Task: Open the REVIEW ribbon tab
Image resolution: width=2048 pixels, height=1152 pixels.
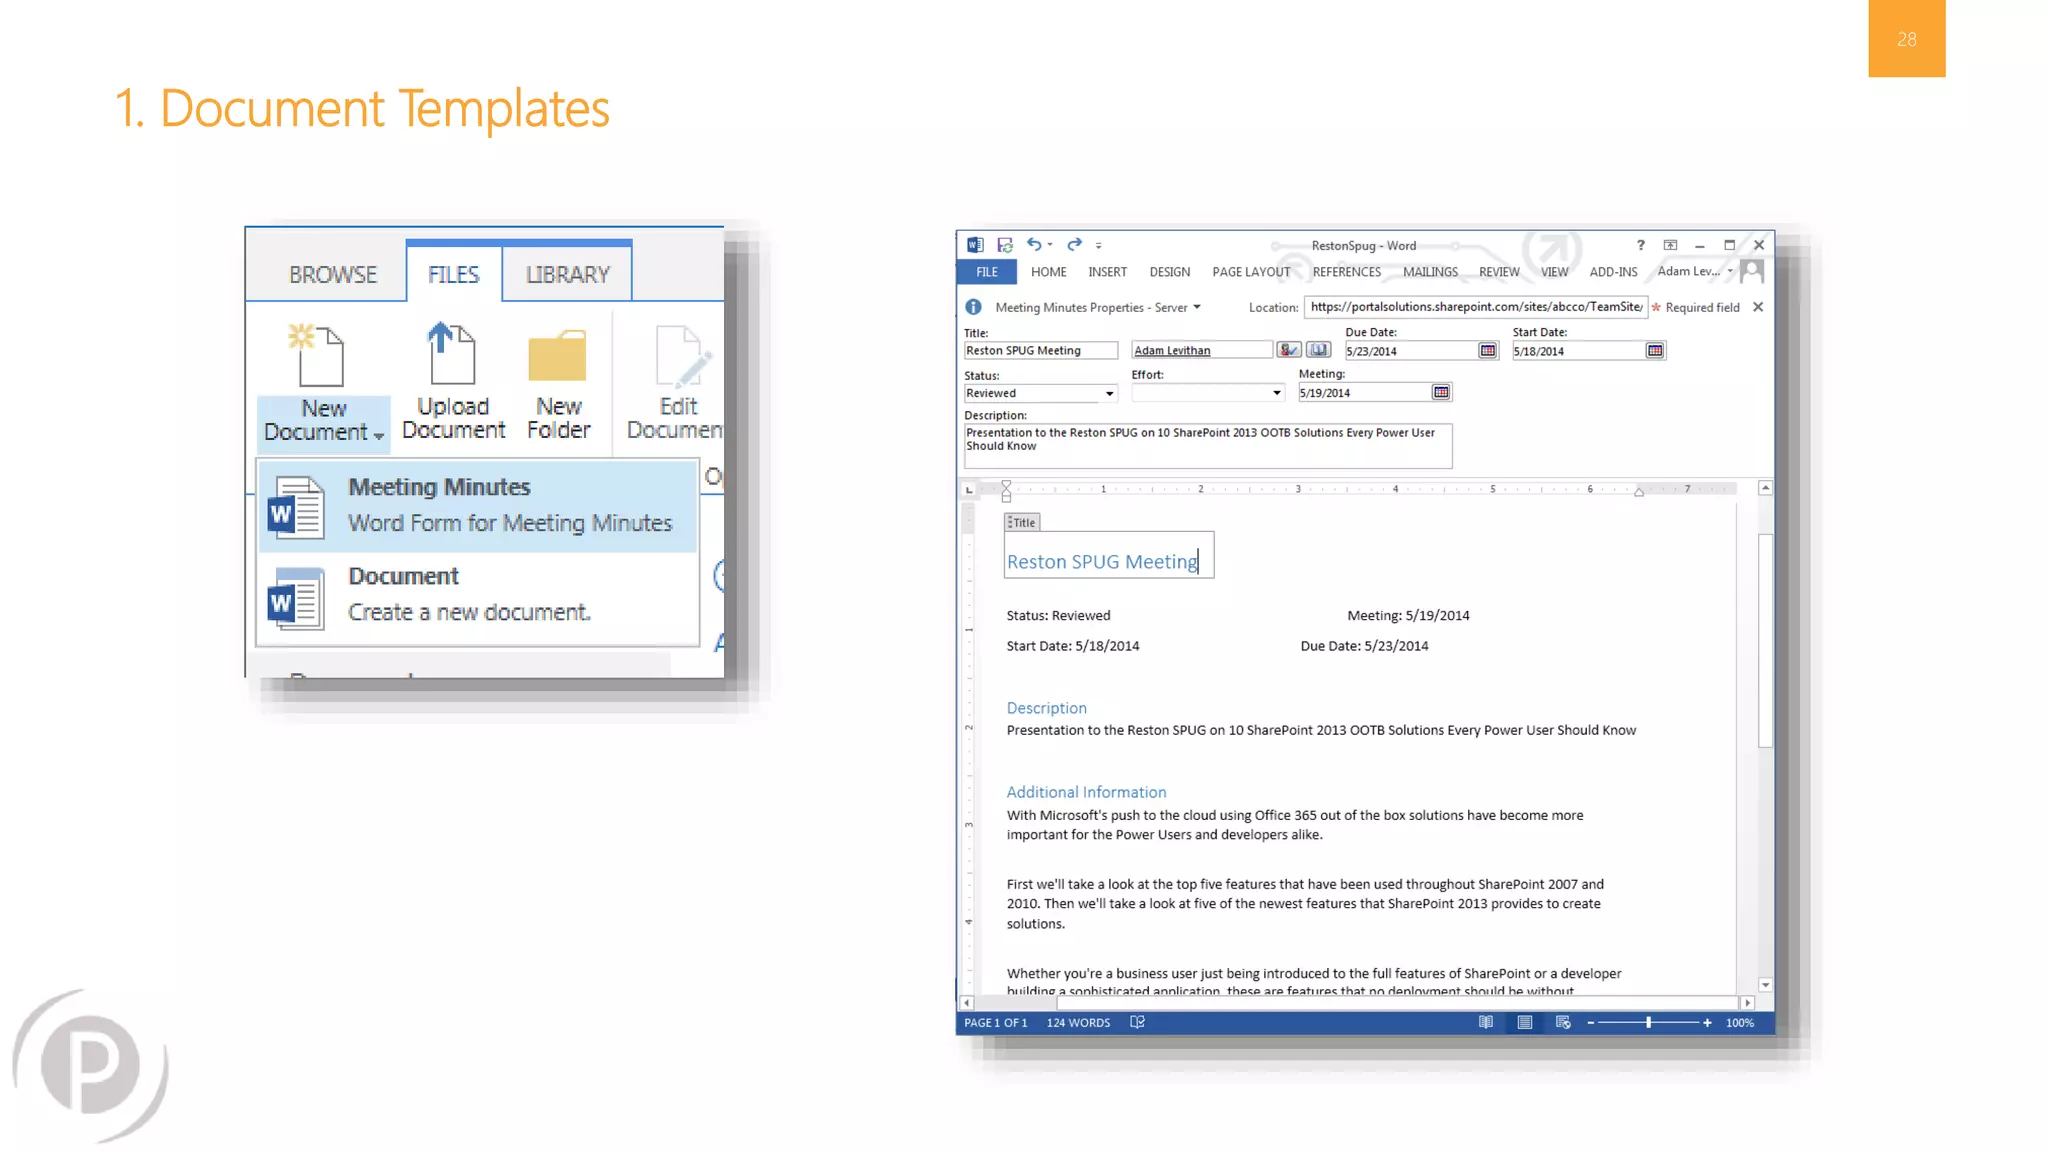Action: click(1499, 272)
